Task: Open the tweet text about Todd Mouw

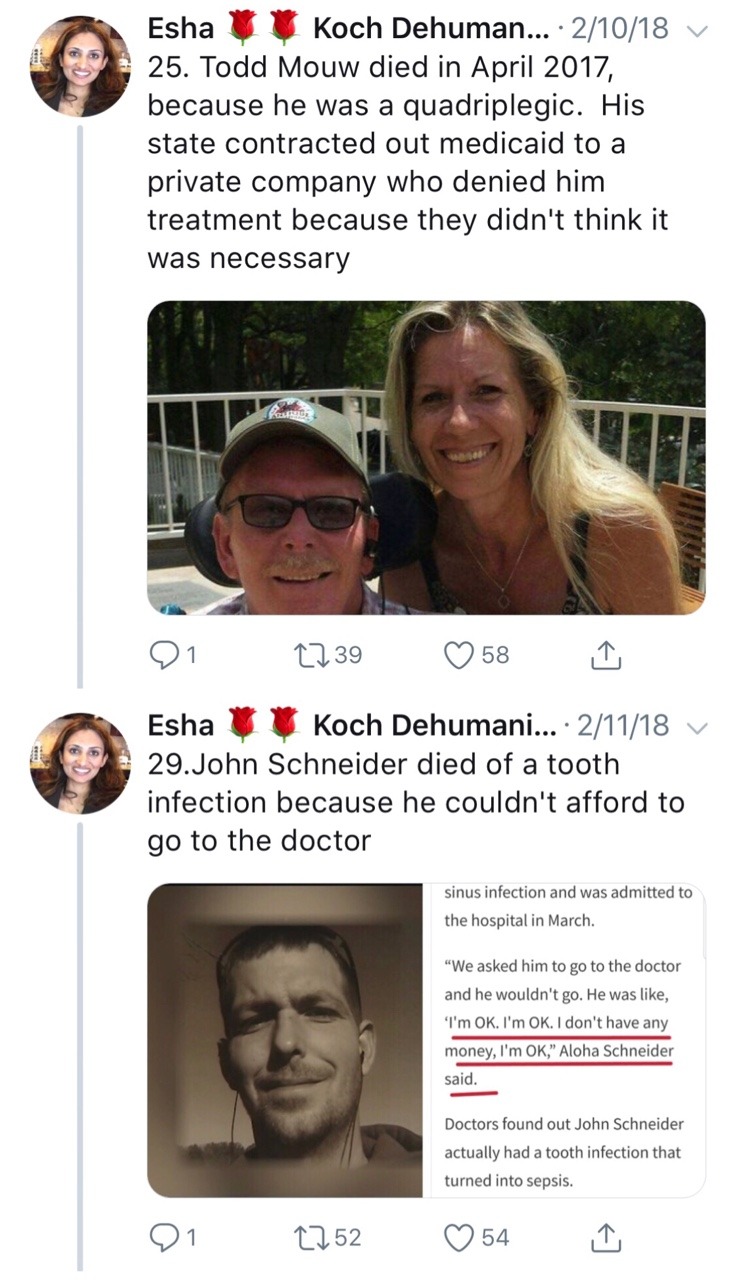Action: coord(400,164)
